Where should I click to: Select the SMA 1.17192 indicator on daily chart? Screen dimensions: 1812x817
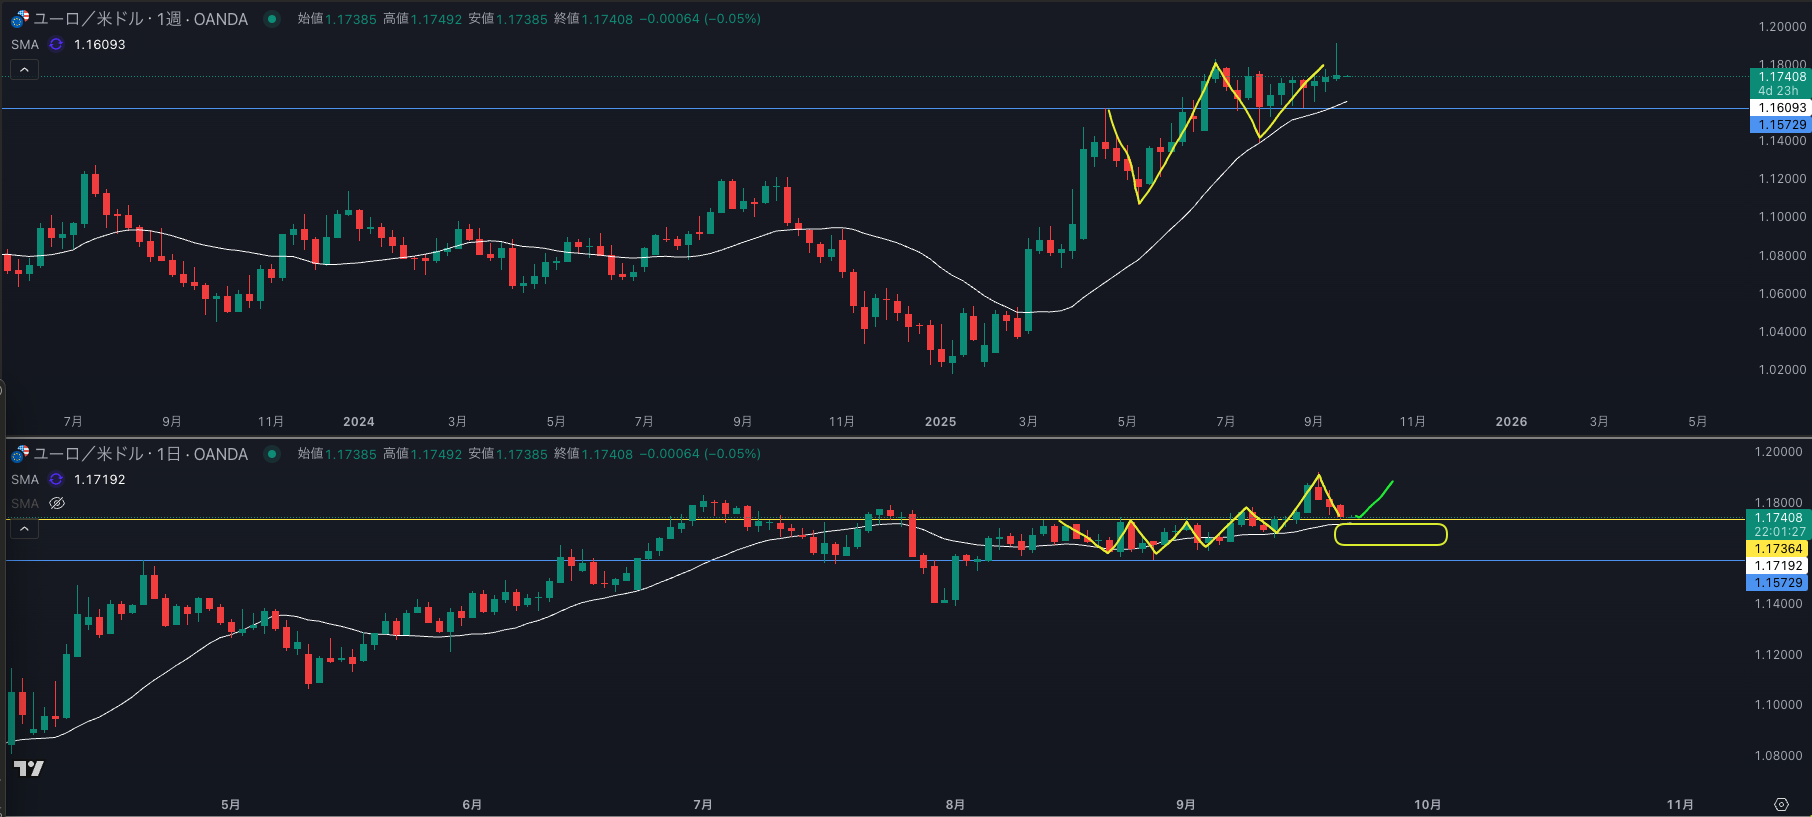pos(25,480)
